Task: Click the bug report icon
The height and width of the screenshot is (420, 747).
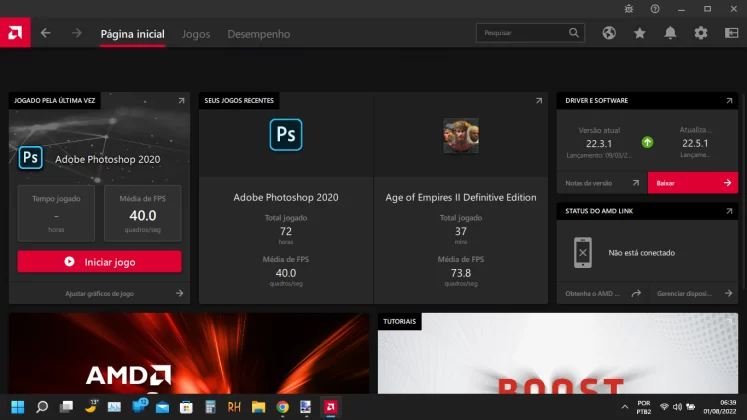Action: pyautogui.click(x=629, y=9)
